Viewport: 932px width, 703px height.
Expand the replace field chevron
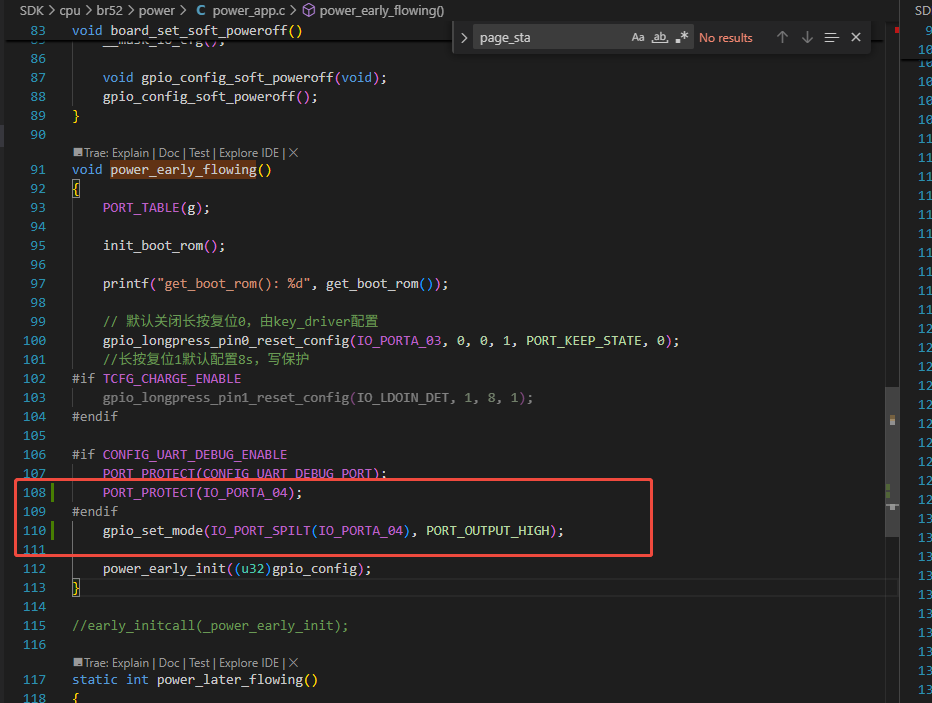464,37
